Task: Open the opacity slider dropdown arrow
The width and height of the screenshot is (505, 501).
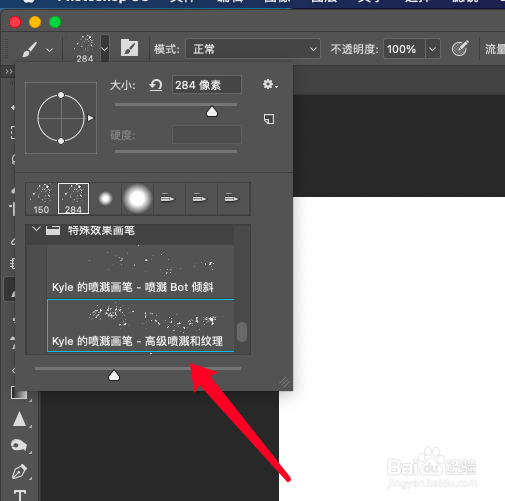Action: pos(432,49)
